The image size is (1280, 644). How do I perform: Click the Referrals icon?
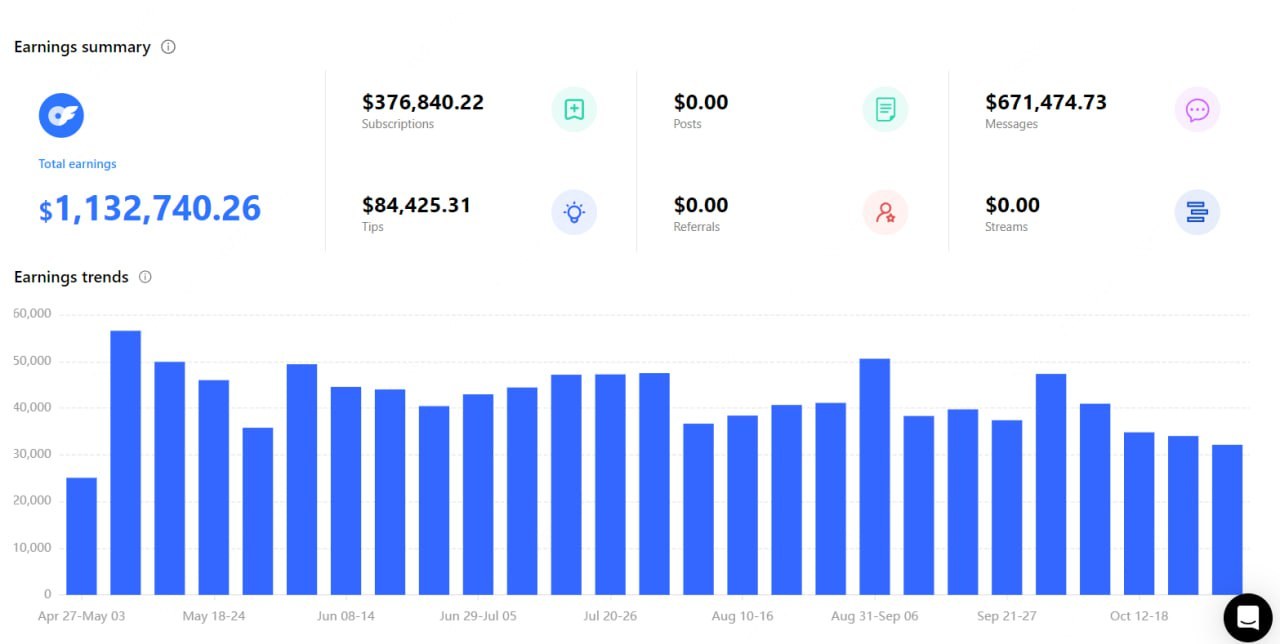pyautogui.click(x=886, y=212)
